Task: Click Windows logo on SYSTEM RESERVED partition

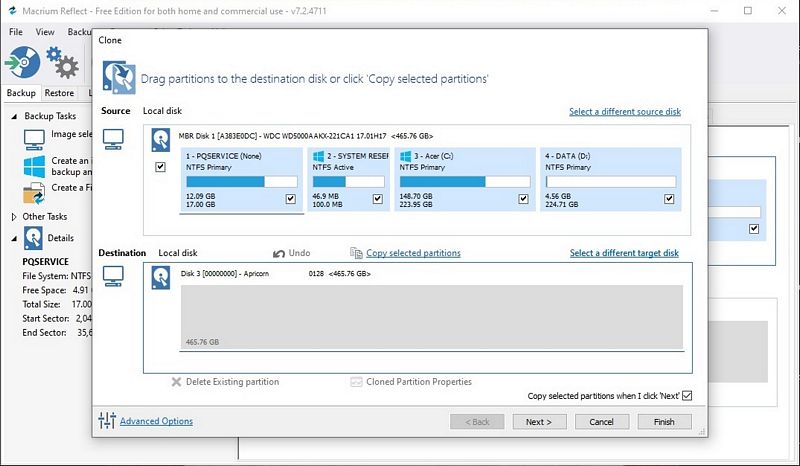Action: pos(318,156)
